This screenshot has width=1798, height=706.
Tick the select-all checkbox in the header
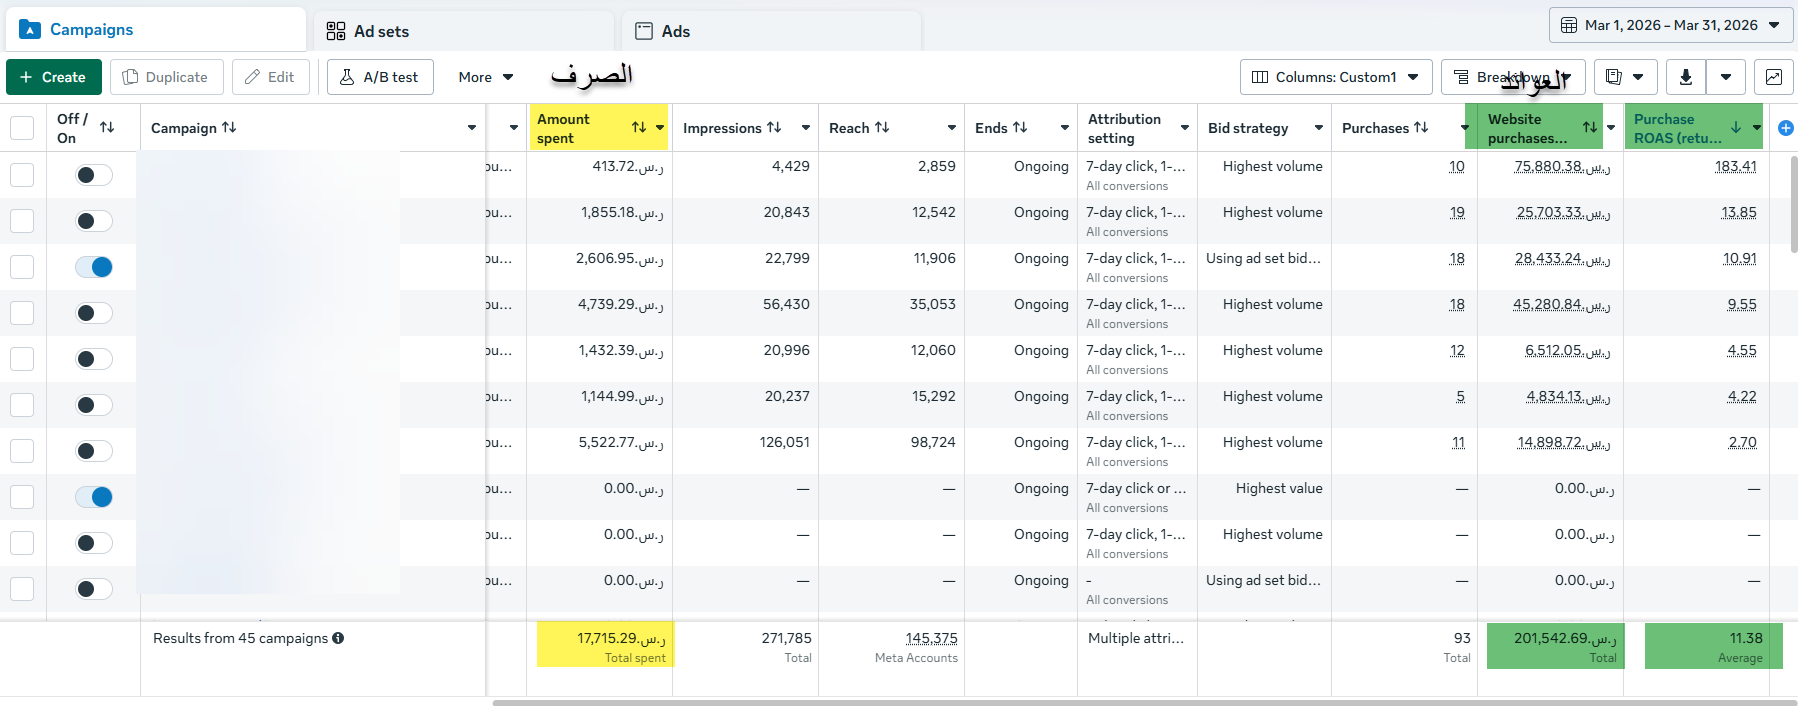[22, 128]
